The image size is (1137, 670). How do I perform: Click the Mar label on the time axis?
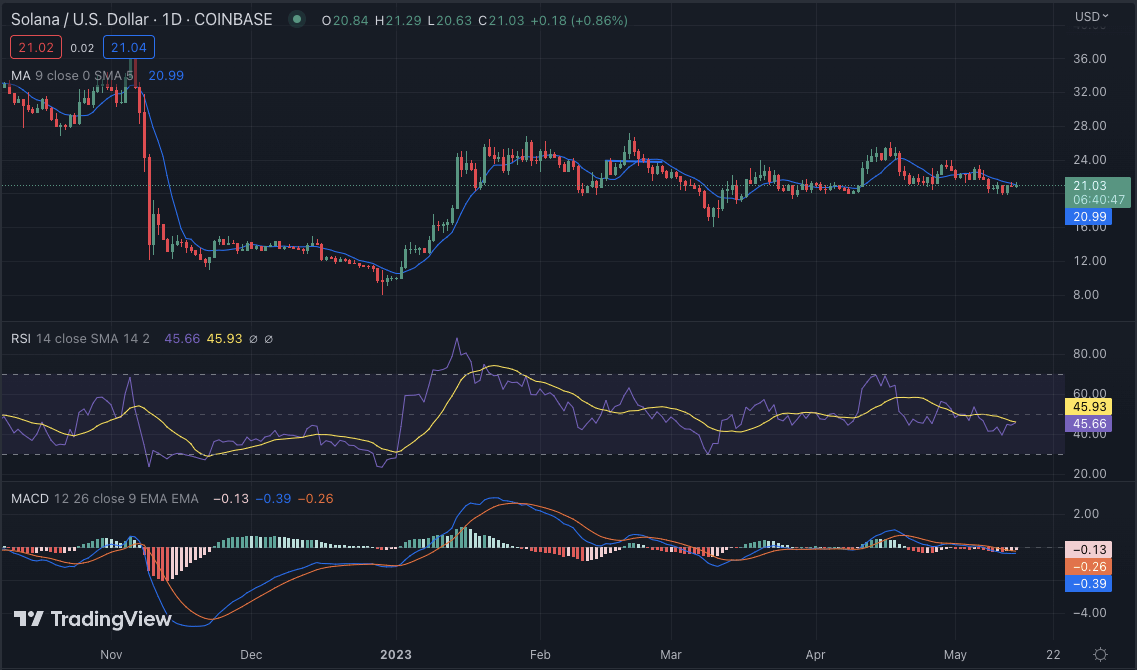pos(671,655)
